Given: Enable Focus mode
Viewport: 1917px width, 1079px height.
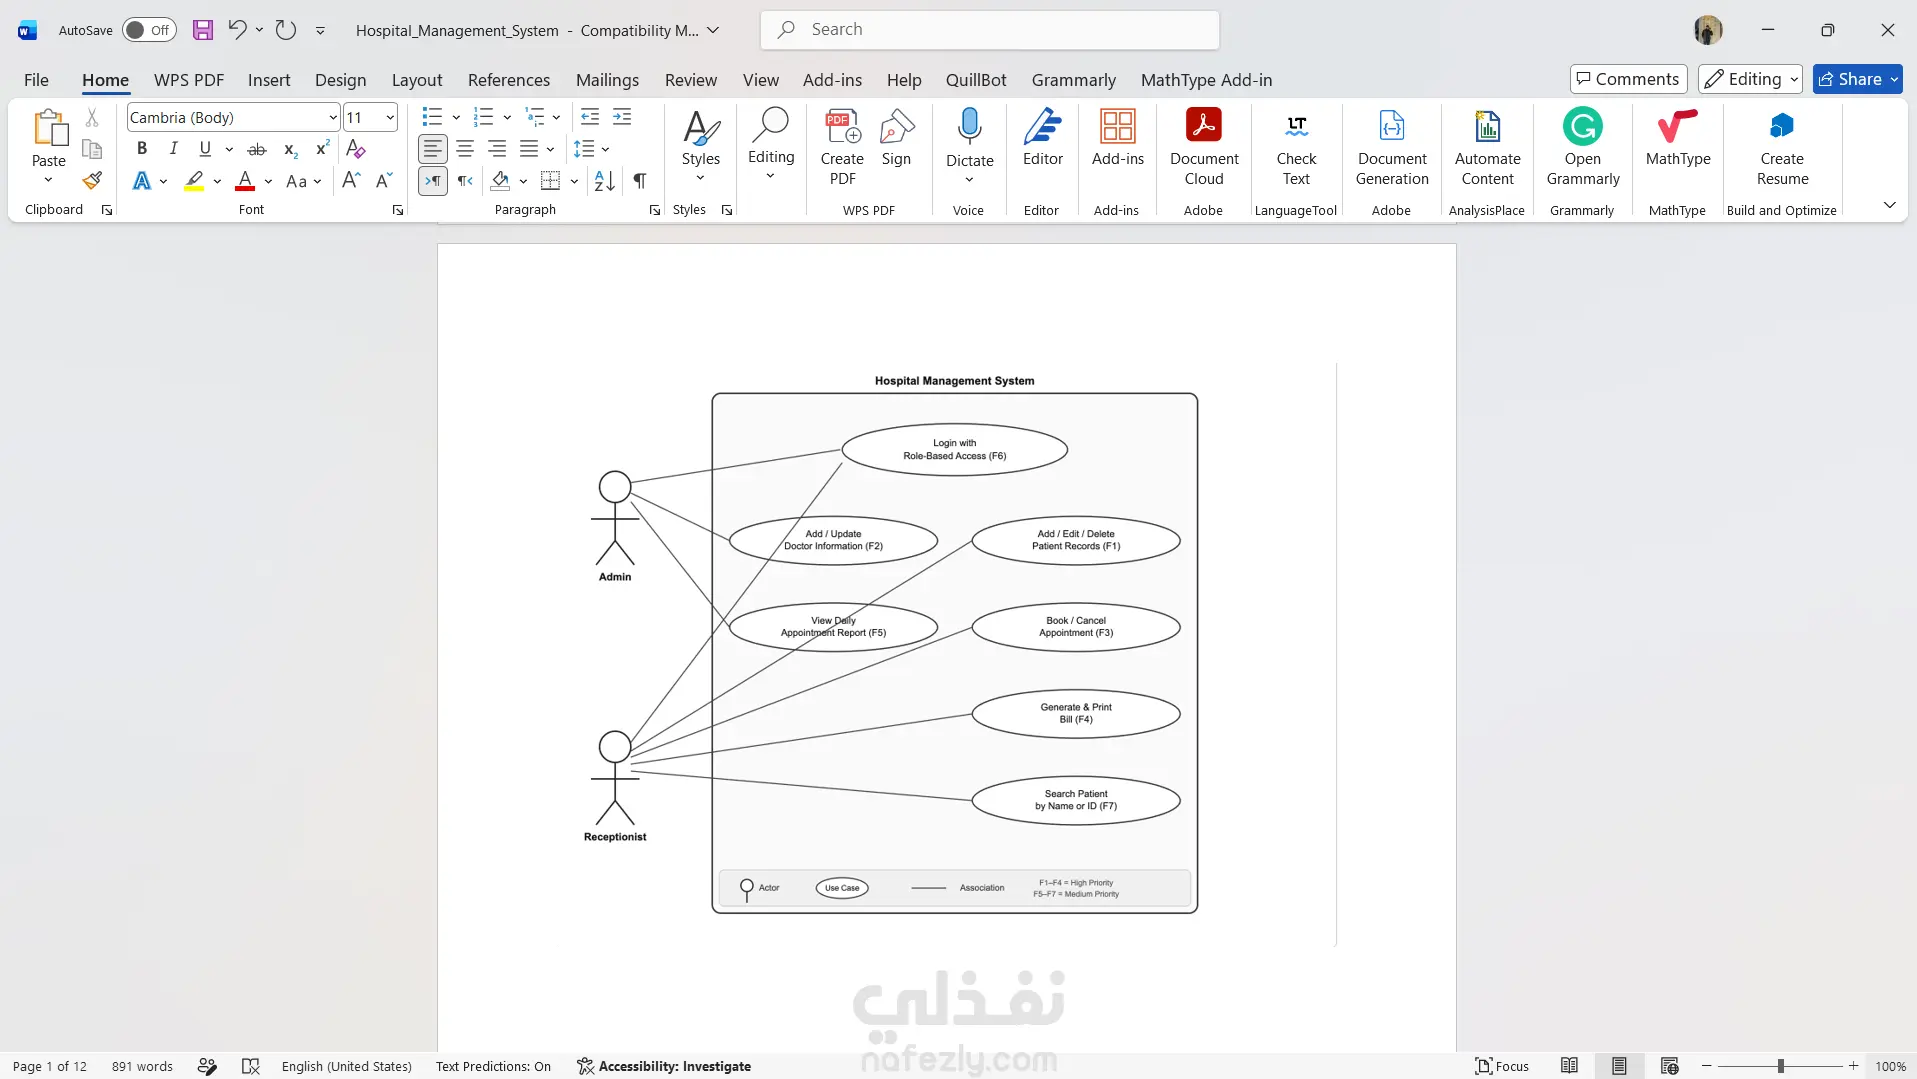Looking at the screenshot, I should click(x=1502, y=1066).
